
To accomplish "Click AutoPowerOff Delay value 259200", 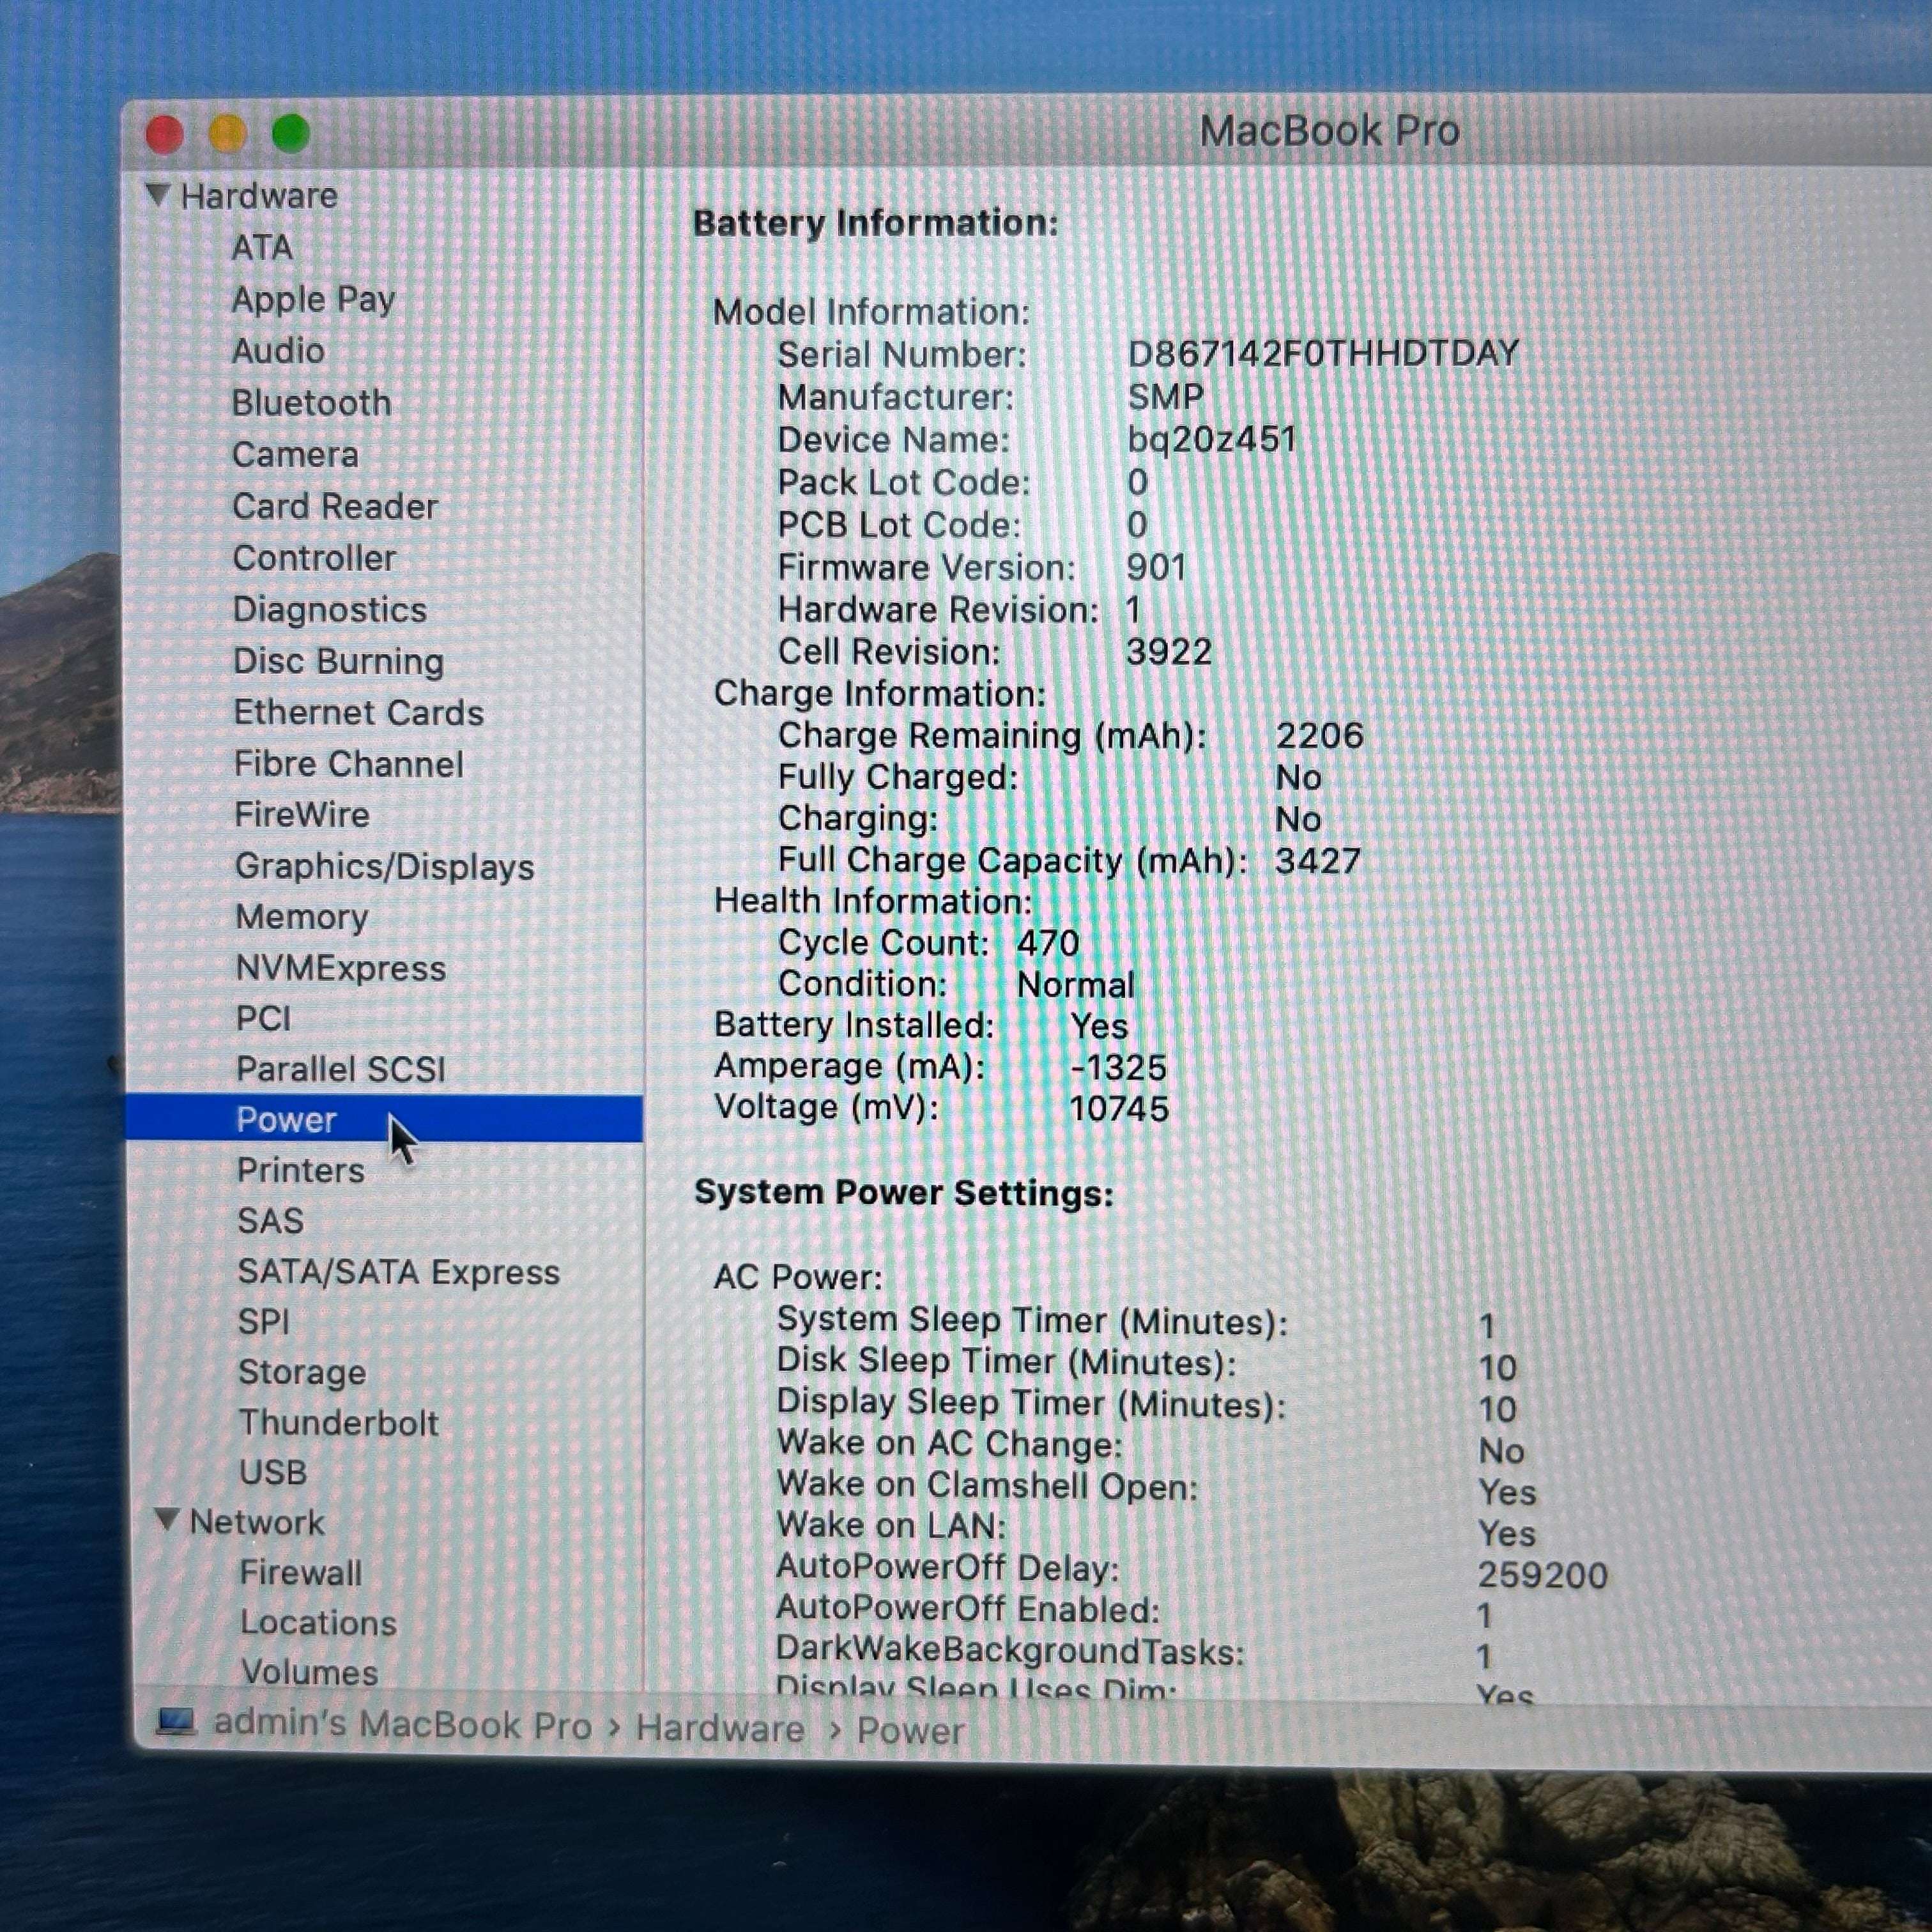I will (x=1543, y=1575).
